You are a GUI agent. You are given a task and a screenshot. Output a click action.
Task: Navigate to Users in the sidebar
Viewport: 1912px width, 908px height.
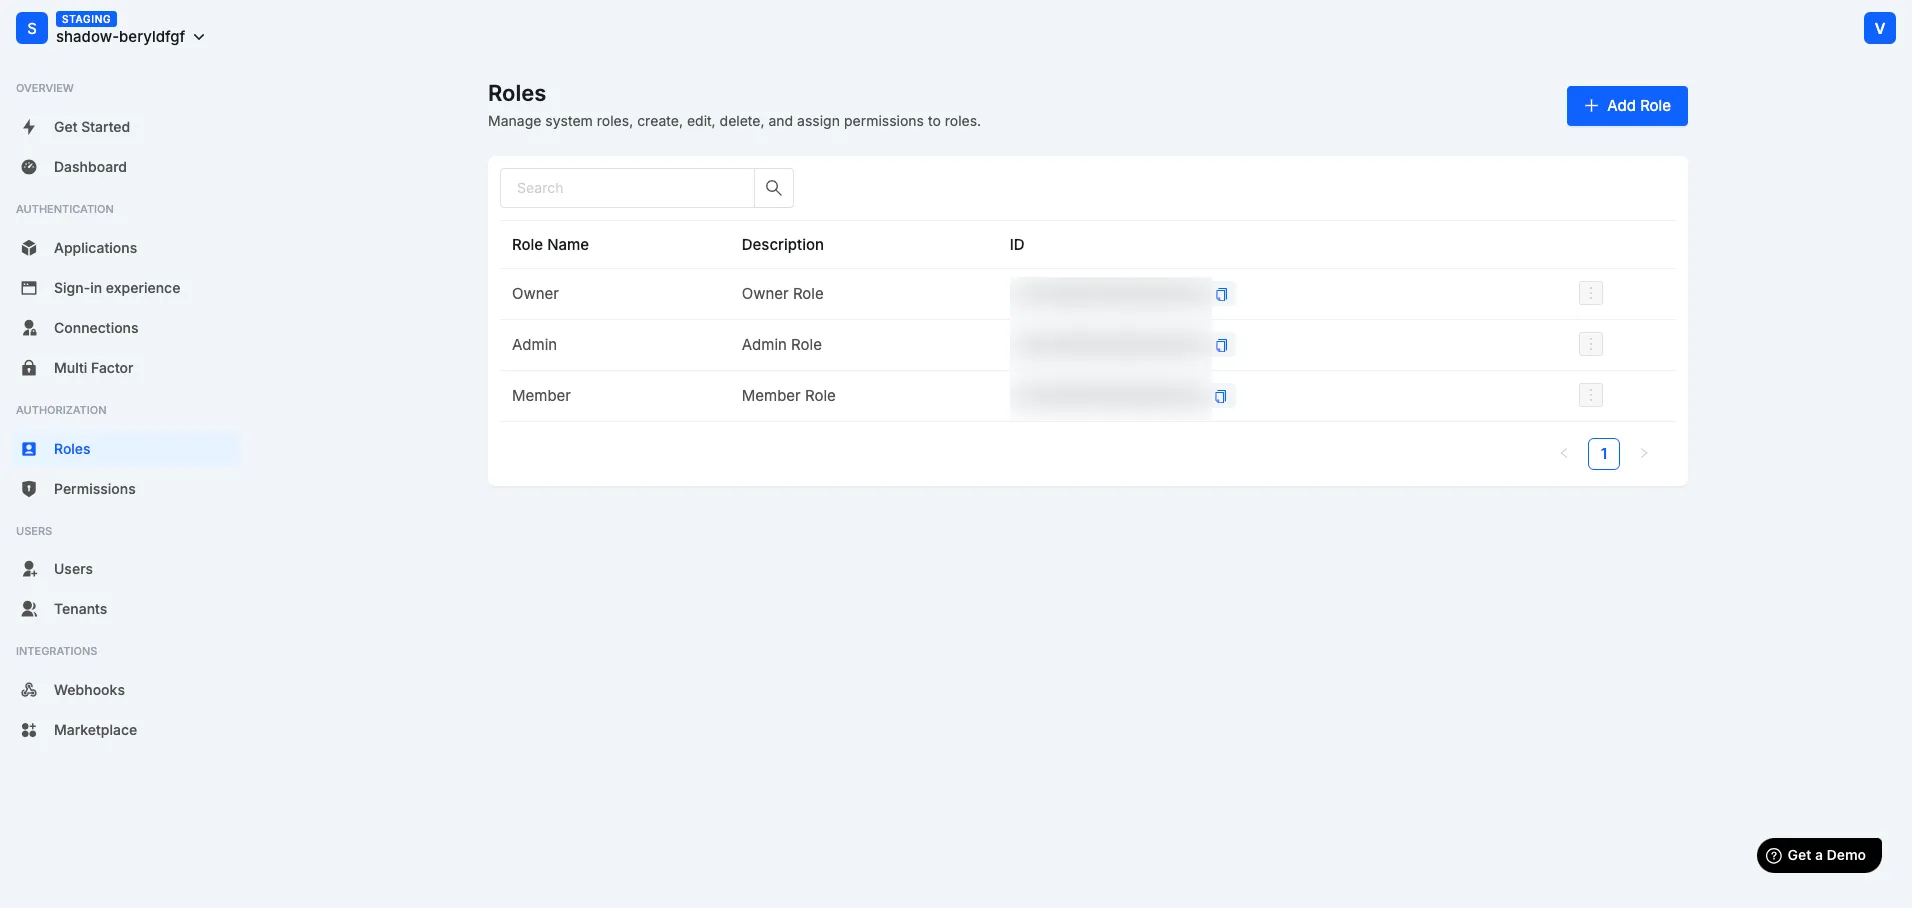74,568
